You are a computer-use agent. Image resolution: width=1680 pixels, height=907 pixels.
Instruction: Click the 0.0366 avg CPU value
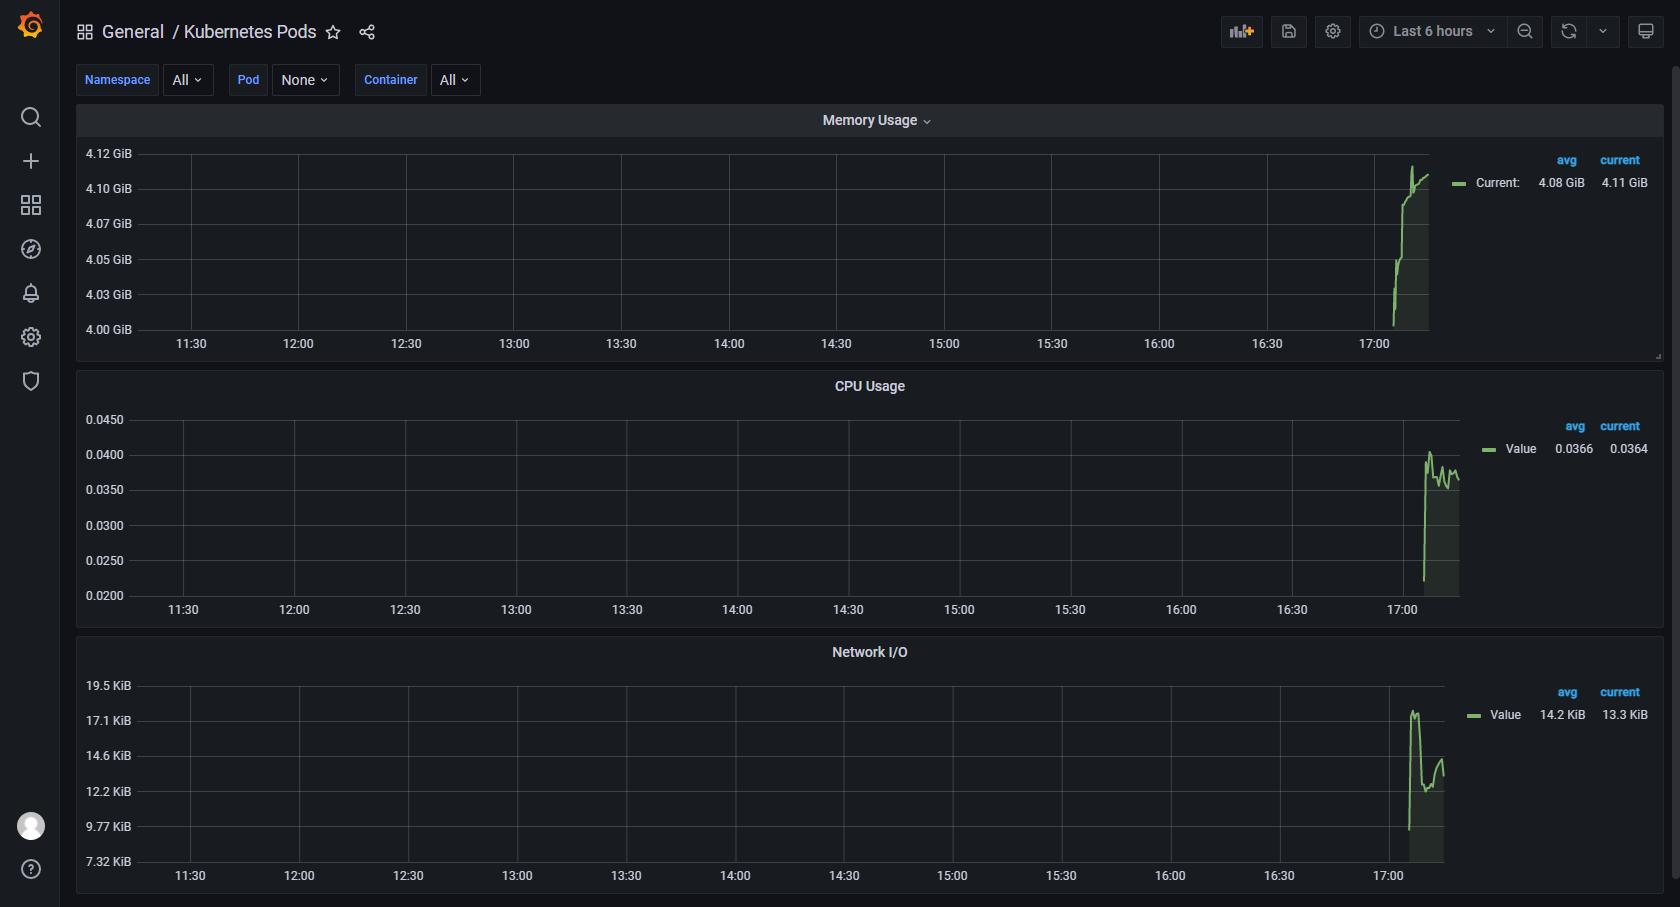[x=1574, y=449]
